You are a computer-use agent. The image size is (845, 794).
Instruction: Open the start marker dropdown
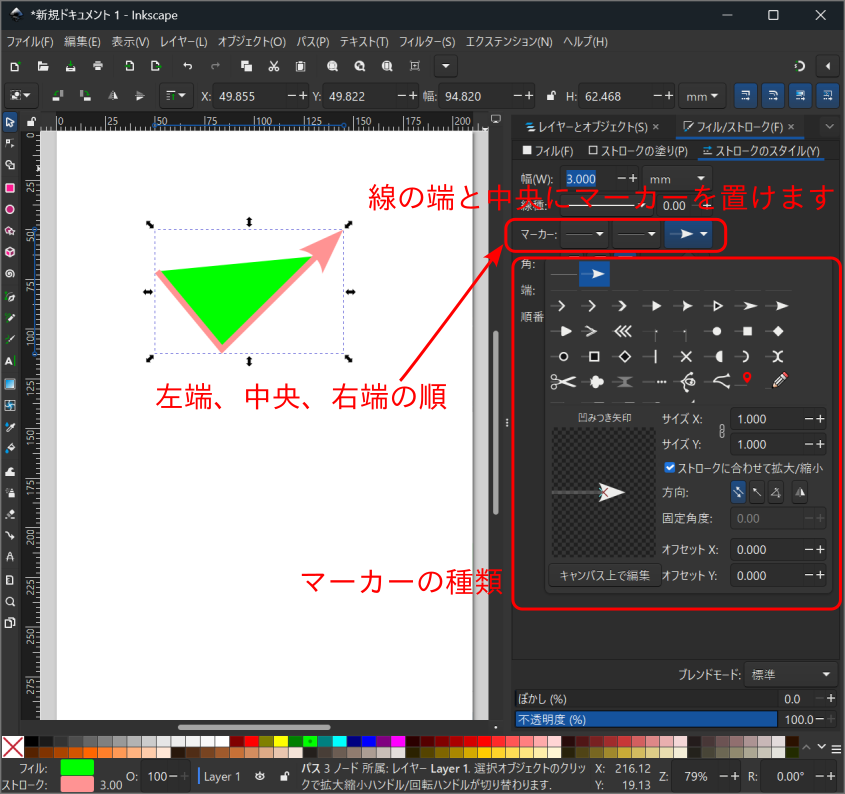pyautogui.click(x=585, y=234)
